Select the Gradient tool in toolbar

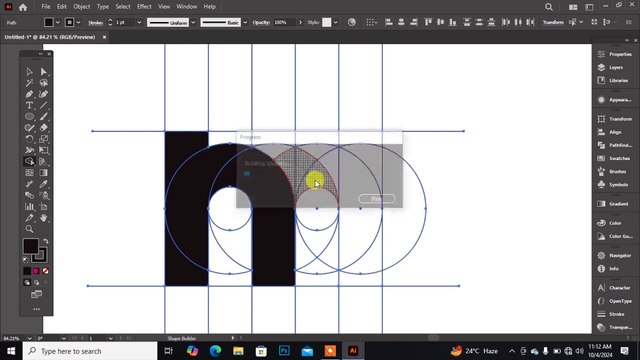43,173
